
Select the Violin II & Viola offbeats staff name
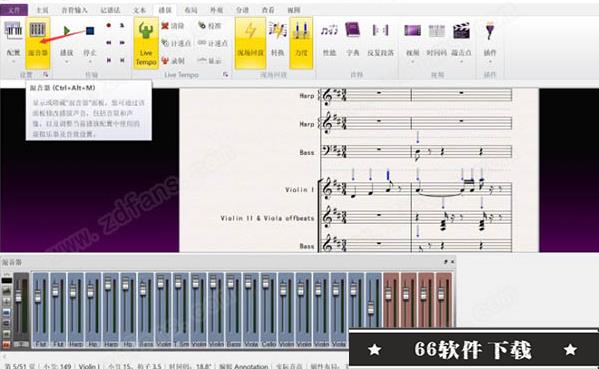pyautogui.click(x=267, y=218)
